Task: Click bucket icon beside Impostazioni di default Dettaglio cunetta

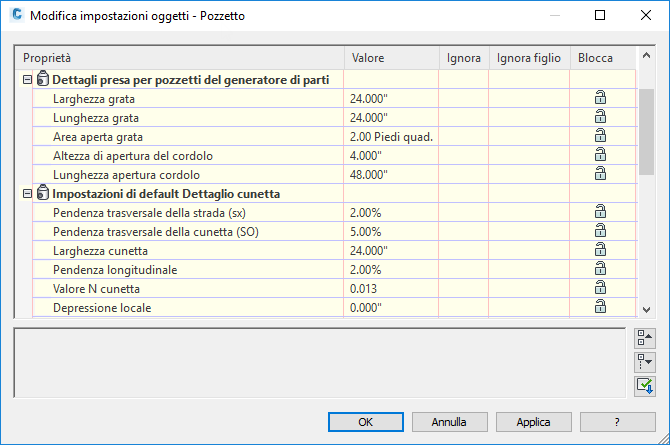Action: pos(42,193)
